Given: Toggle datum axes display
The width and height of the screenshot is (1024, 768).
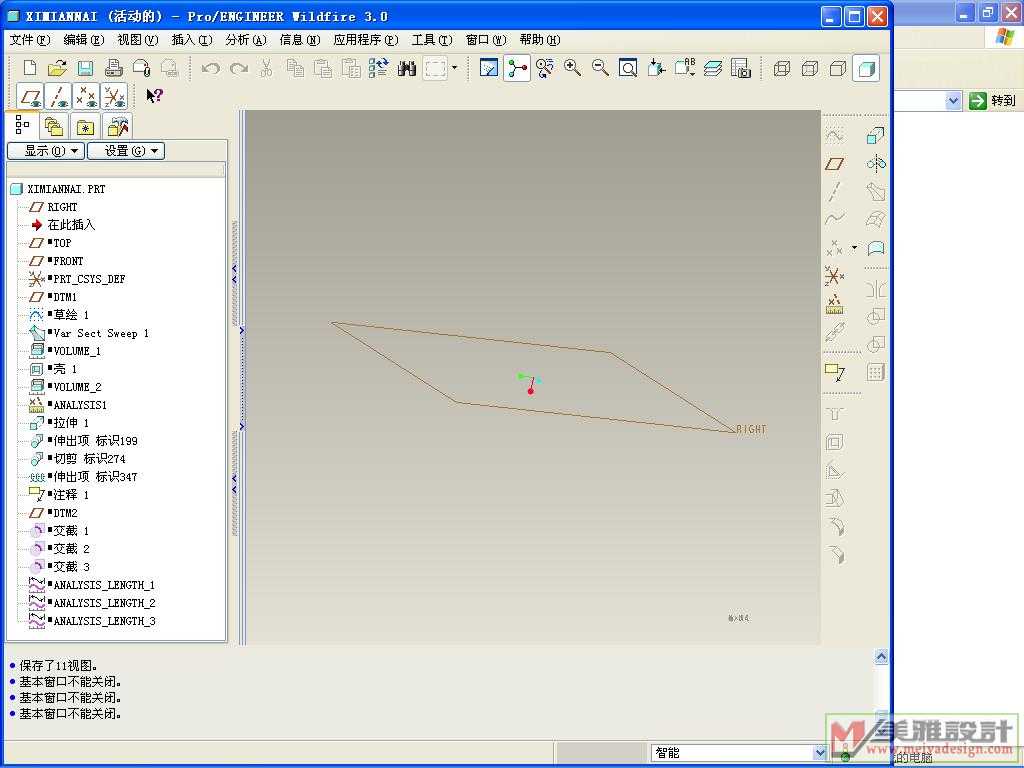Looking at the screenshot, I should 59,96.
